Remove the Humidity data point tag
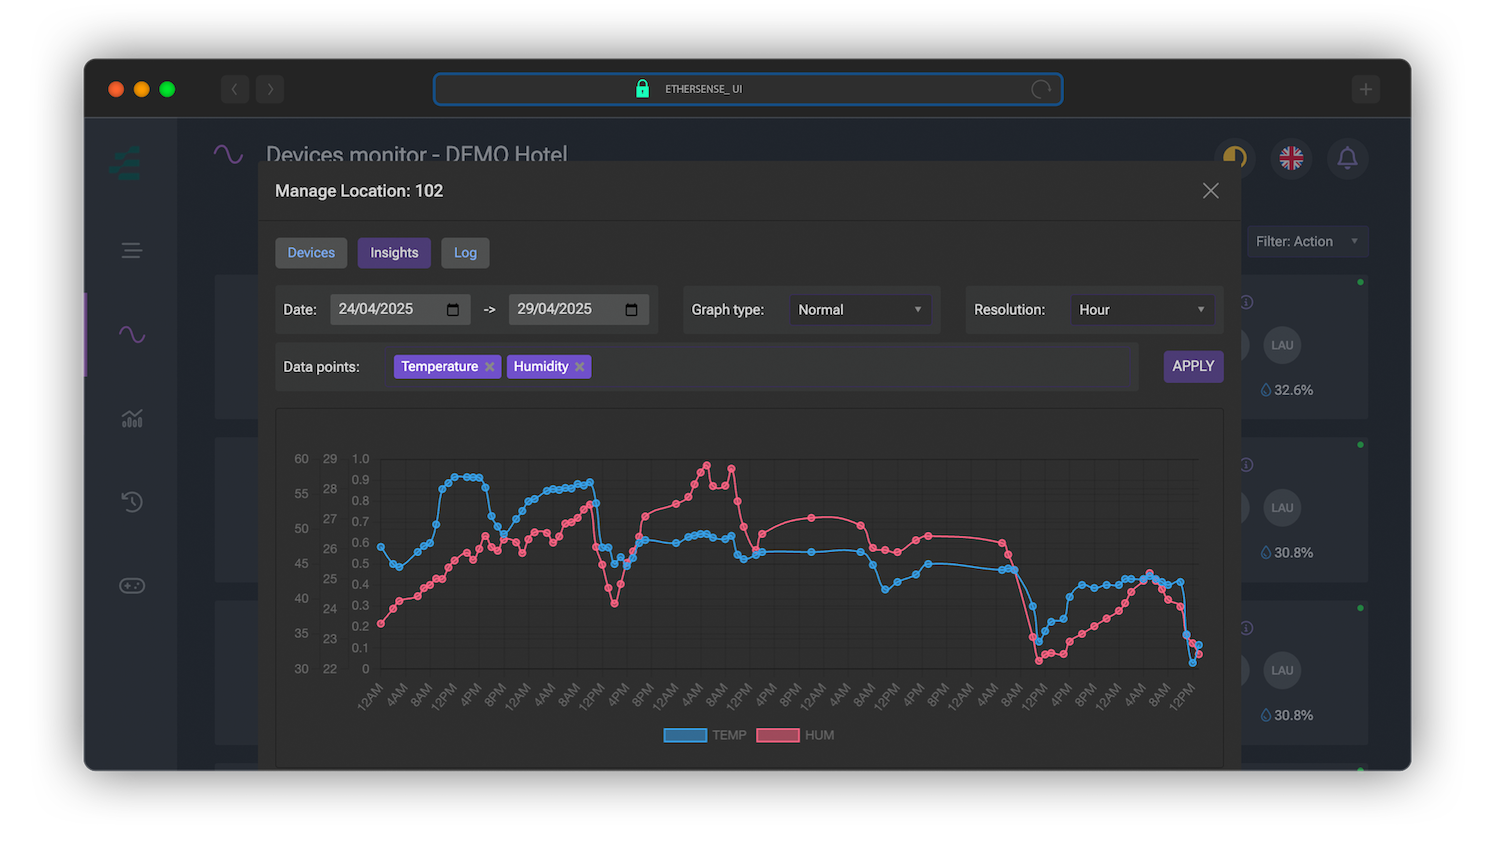The height and width of the screenshot is (856, 1500). point(579,367)
